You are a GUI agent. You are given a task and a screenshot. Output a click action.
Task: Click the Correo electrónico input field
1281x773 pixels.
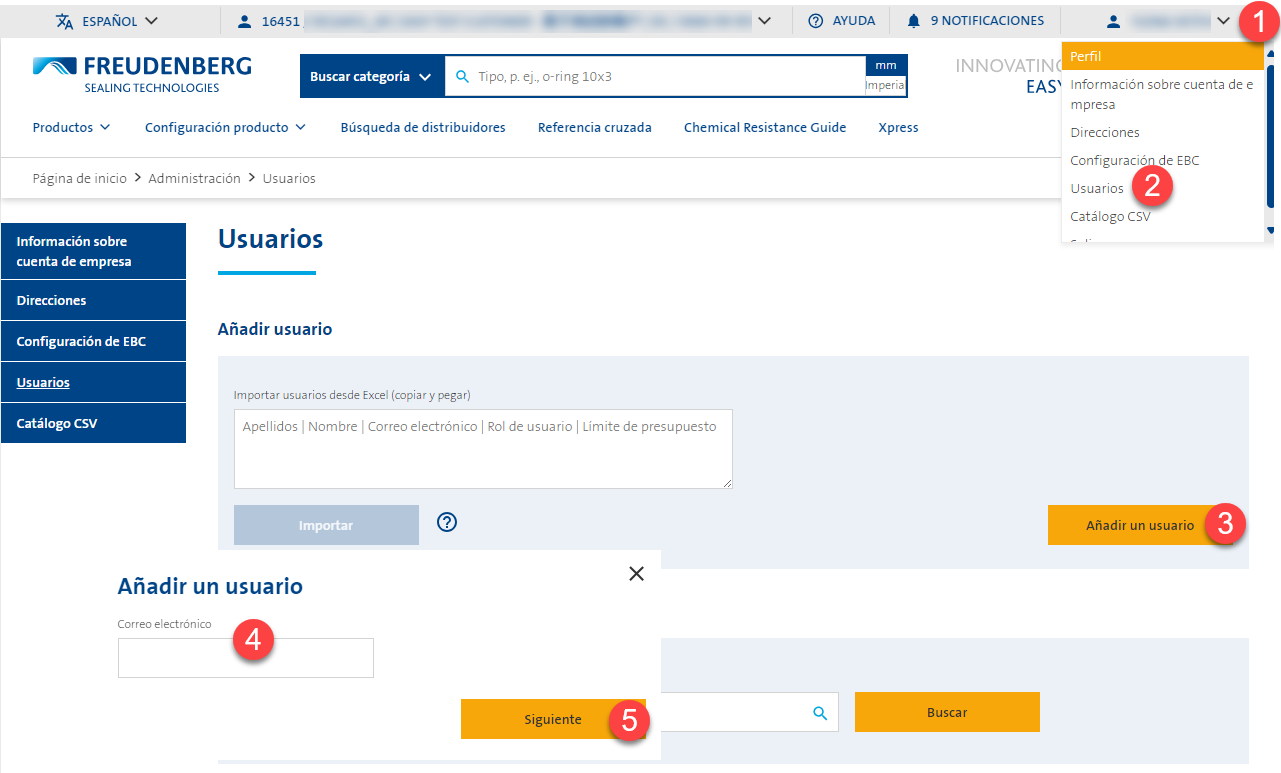tap(245, 658)
